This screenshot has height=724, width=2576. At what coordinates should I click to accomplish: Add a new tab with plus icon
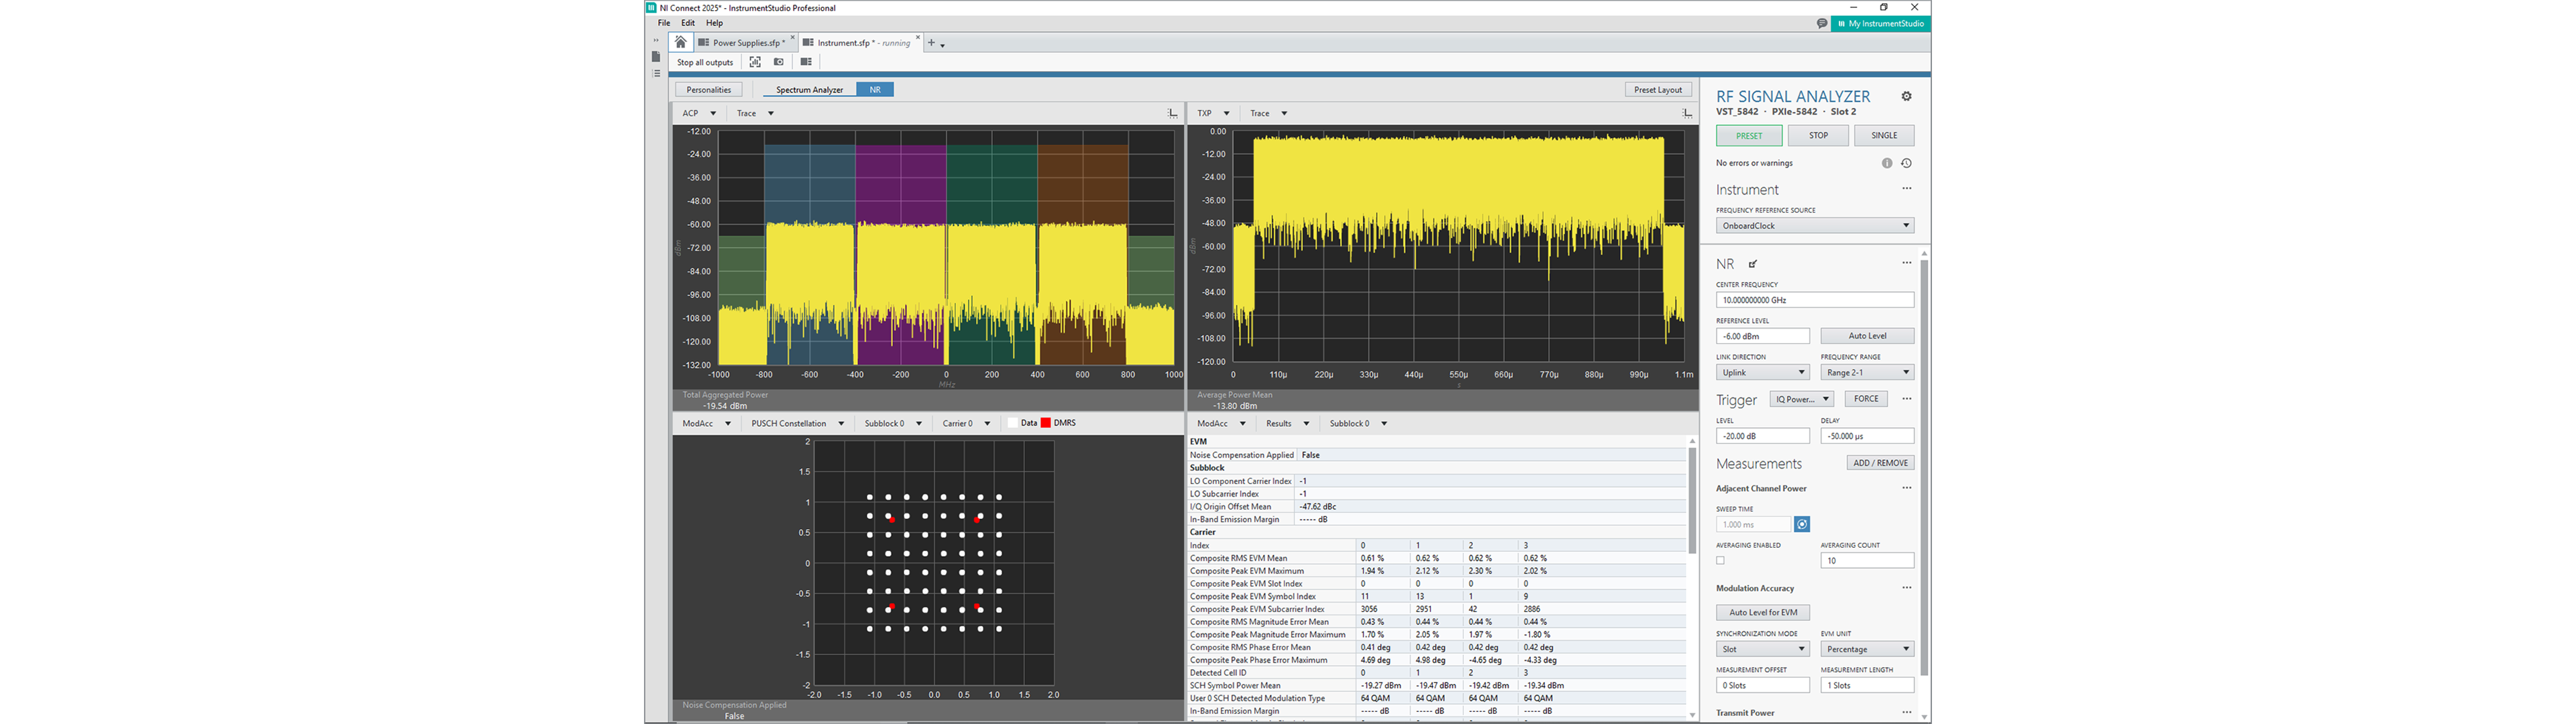931,43
